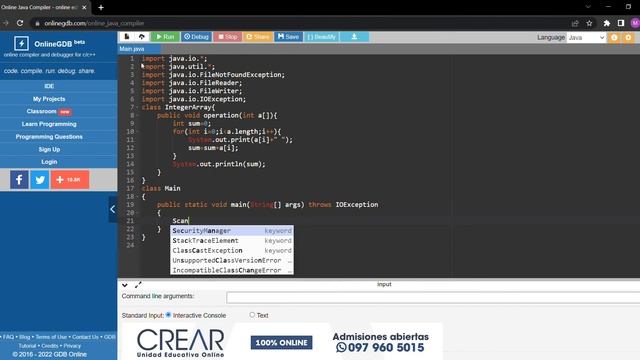
Task: Select StackTraceElement autocomplete suggestion
Action: click(x=232, y=241)
